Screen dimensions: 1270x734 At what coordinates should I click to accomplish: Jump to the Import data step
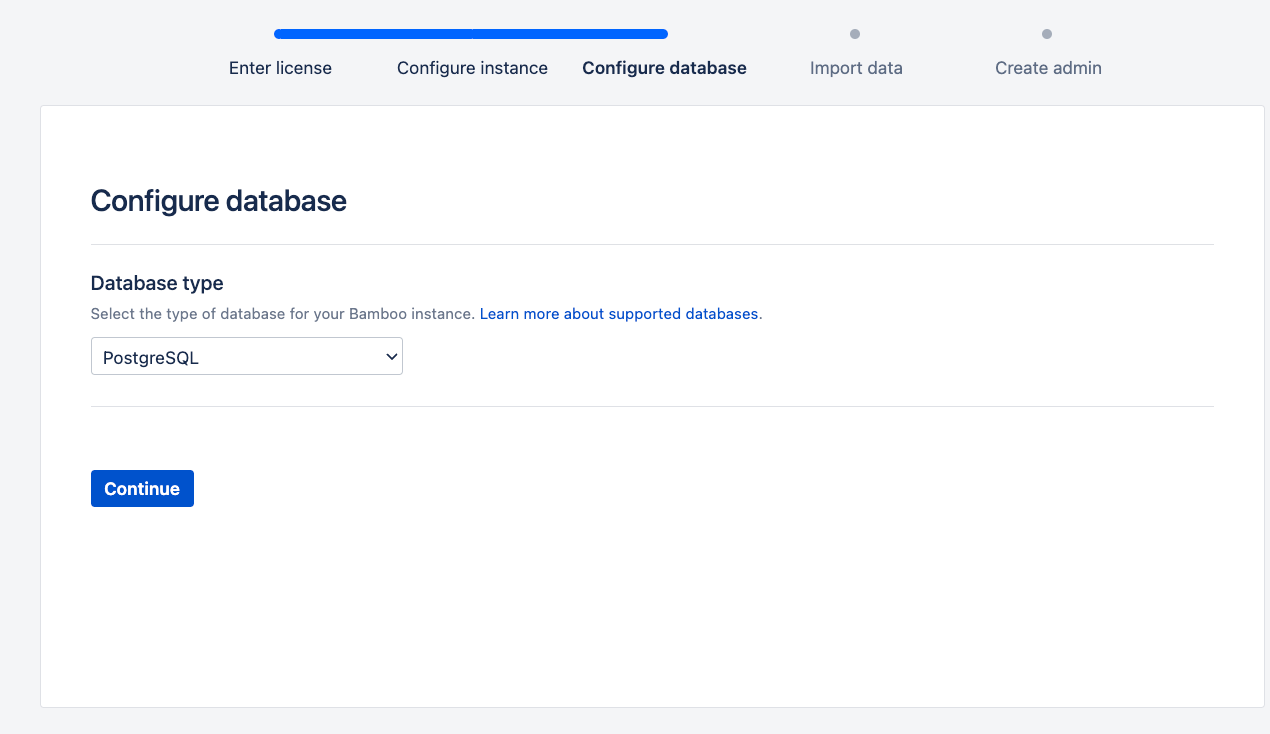[x=856, y=68]
